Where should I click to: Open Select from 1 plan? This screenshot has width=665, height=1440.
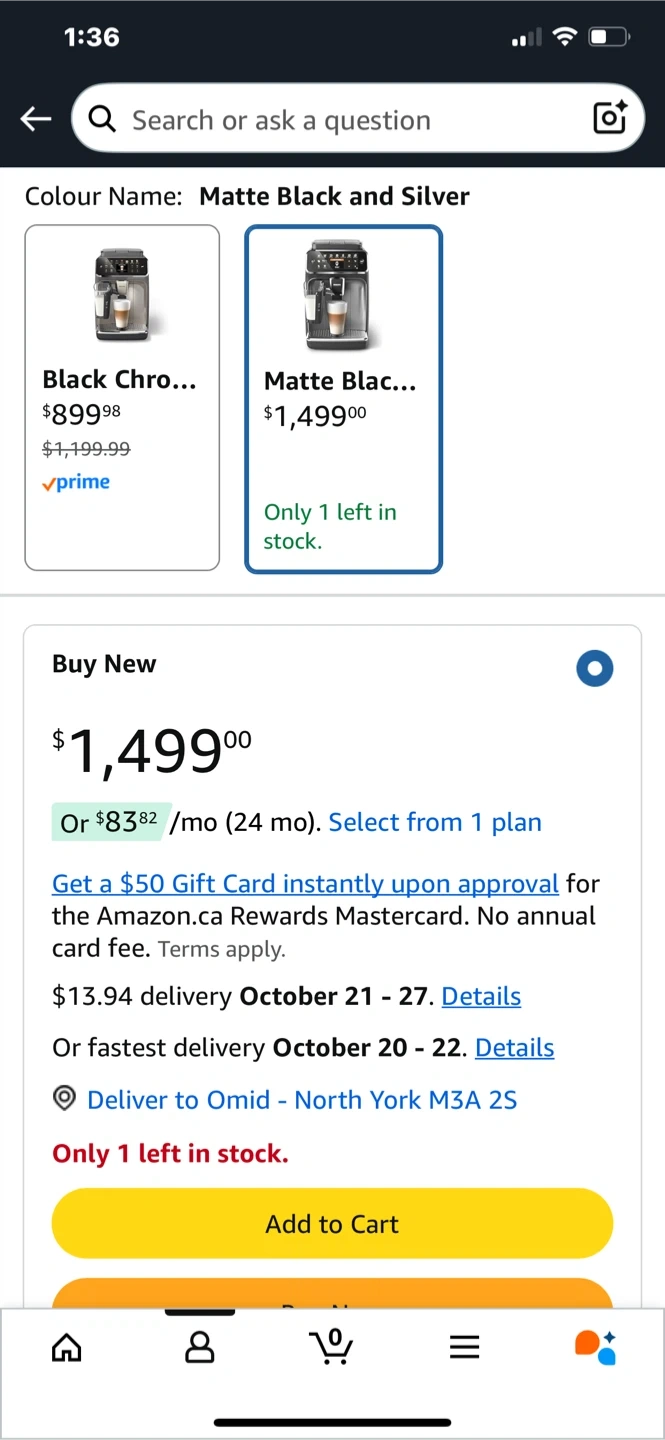[x=435, y=822]
